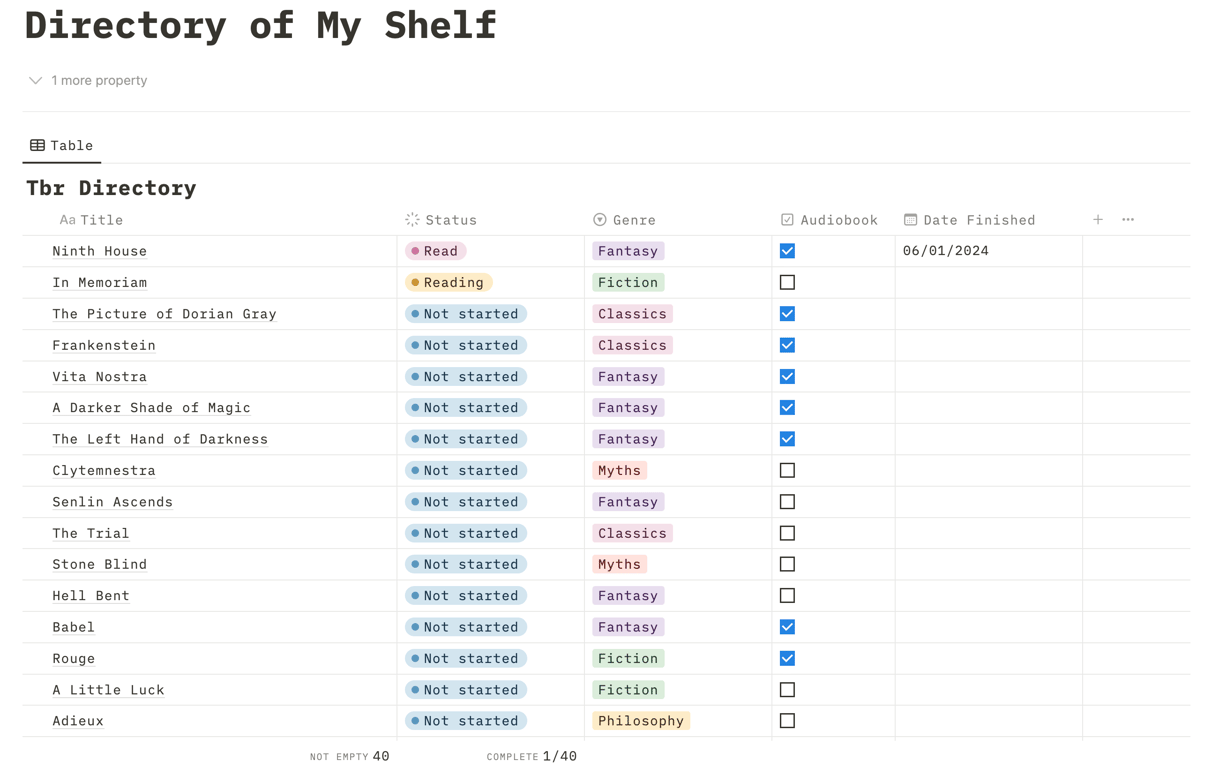1227x768 pixels.
Task: Click the Date Finished cell showing 06/01/2024
Action: click(946, 251)
